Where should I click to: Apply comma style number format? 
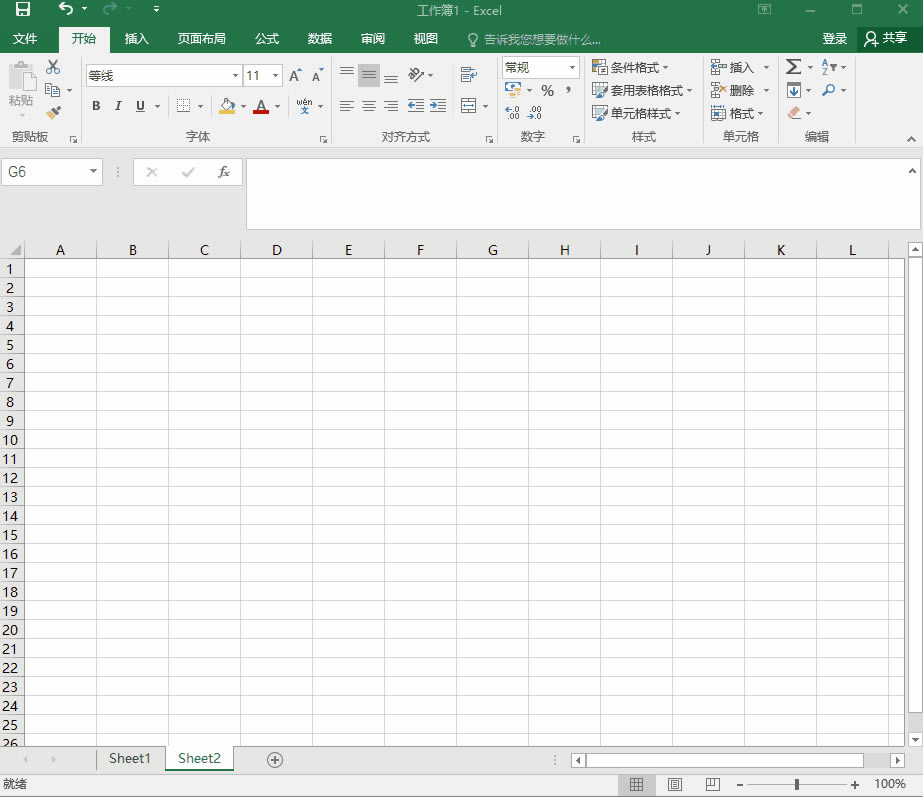568,90
